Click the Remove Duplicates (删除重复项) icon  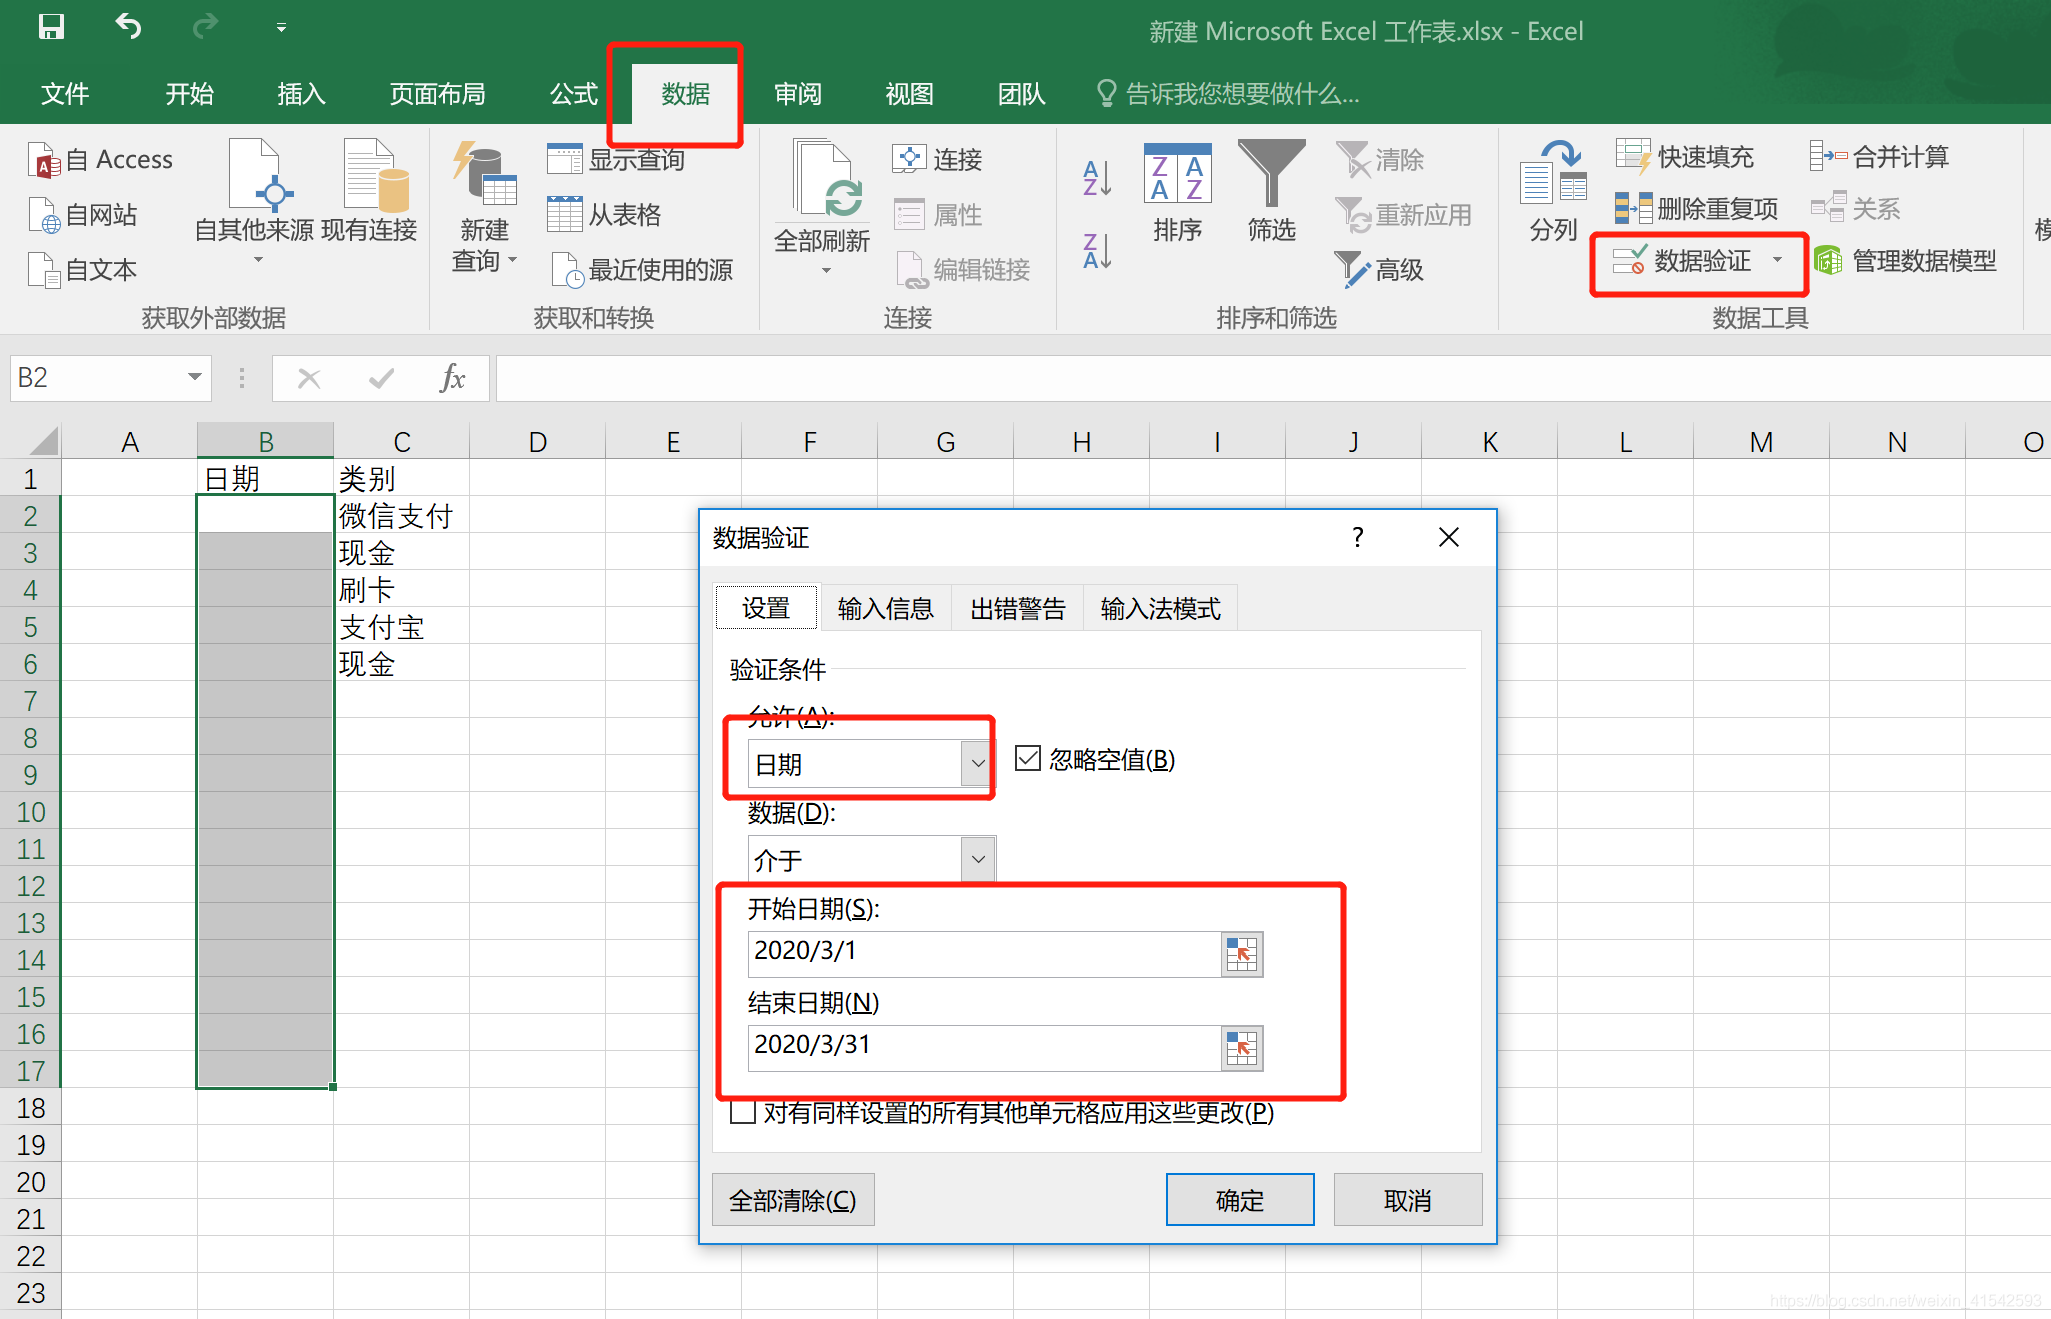tap(1632, 208)
